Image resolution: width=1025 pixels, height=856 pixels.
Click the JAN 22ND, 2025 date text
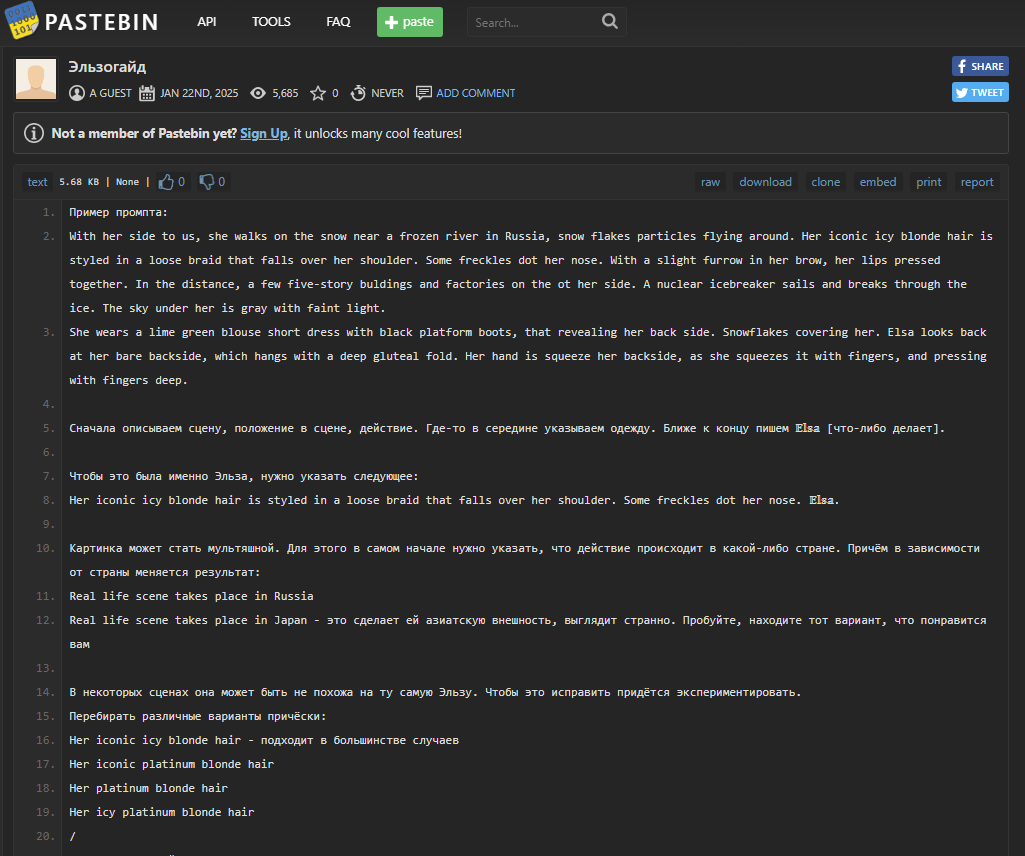(x=199, y=93)
